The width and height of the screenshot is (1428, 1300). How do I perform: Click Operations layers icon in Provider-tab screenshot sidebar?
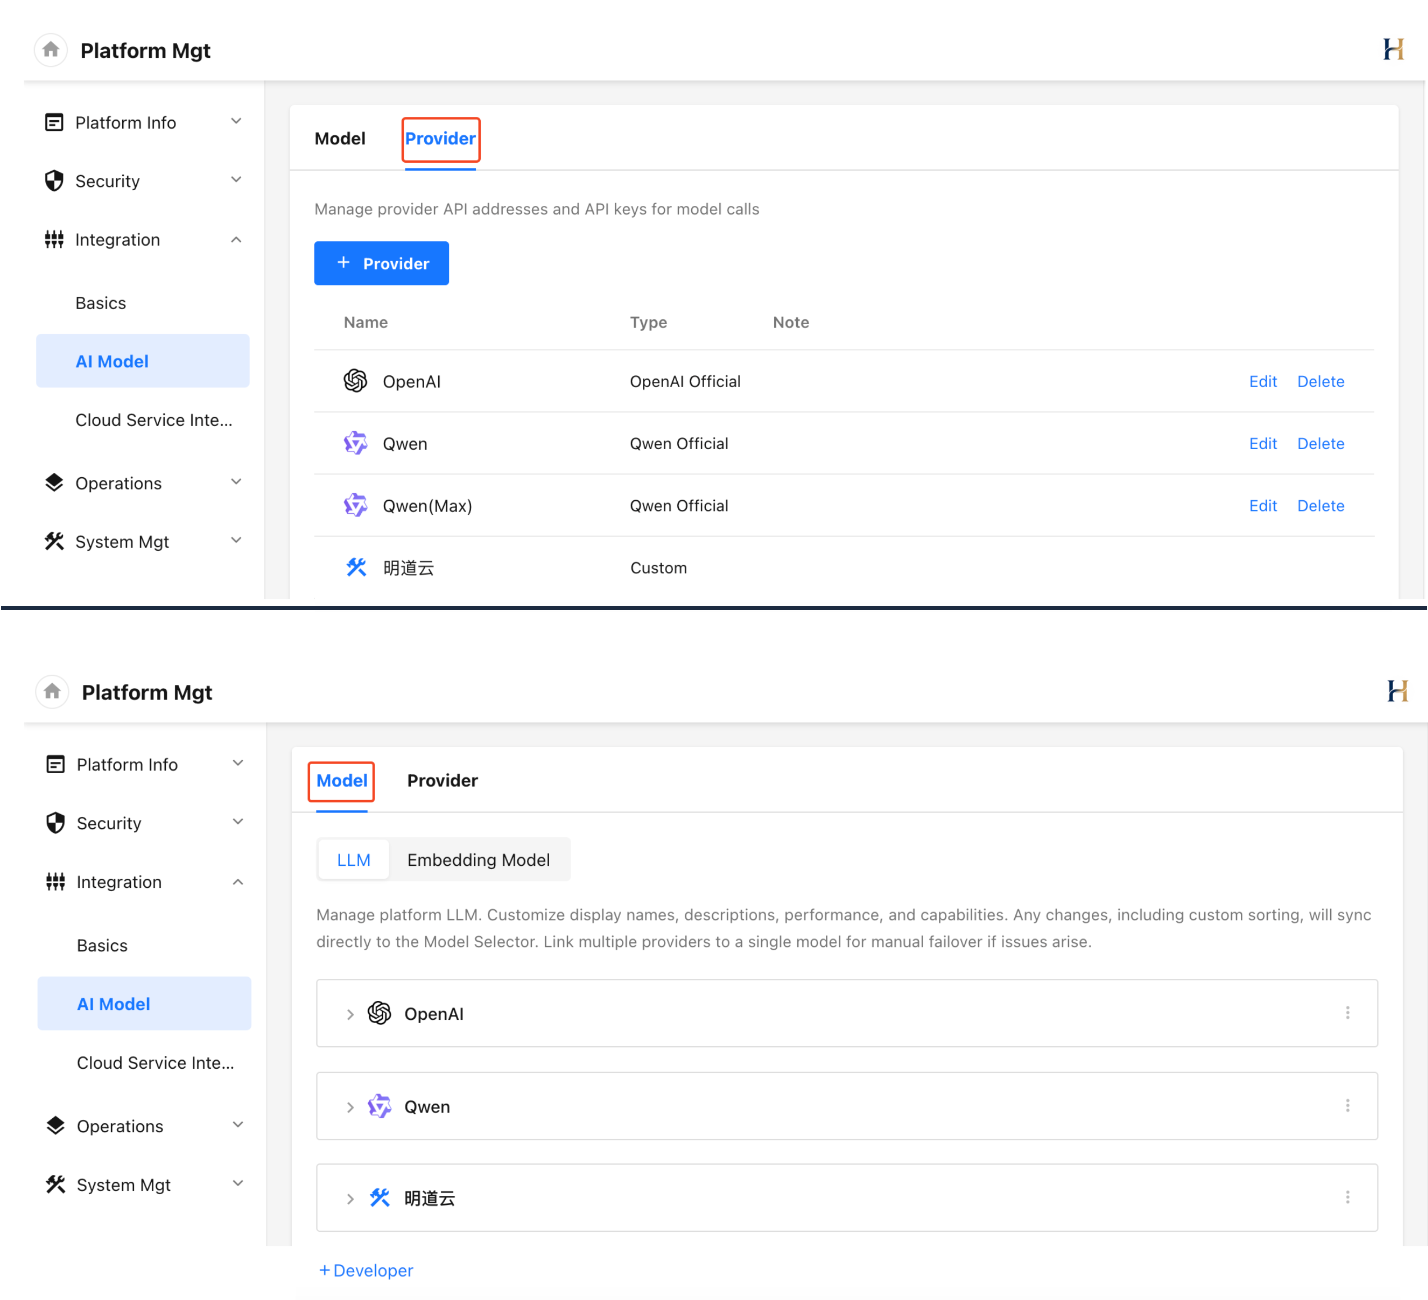54,483
